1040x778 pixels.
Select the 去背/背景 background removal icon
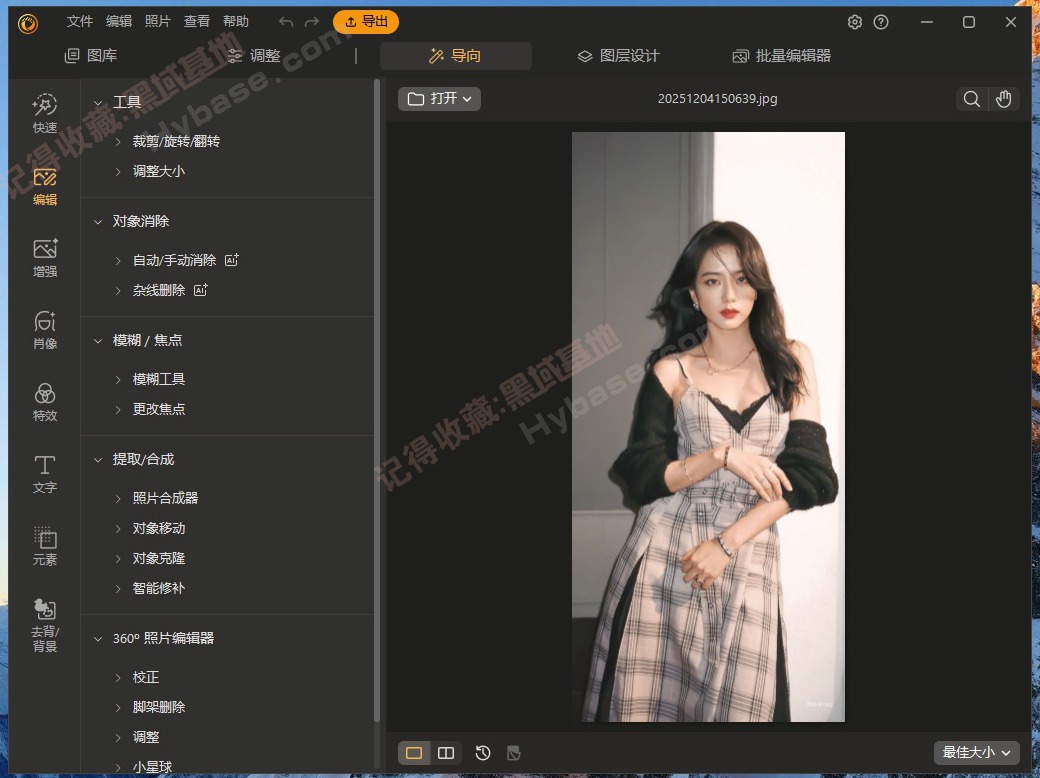click(44, 620)
